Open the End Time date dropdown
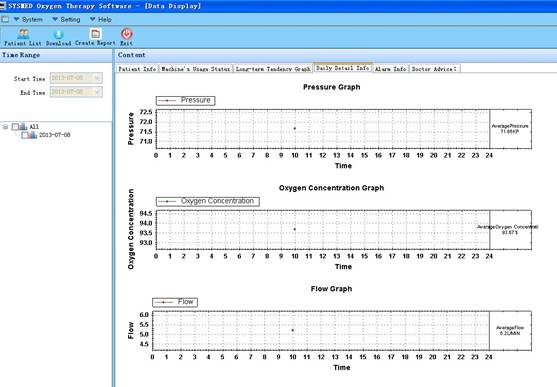This screenshot has height=387, width=557. pos(97,92)
